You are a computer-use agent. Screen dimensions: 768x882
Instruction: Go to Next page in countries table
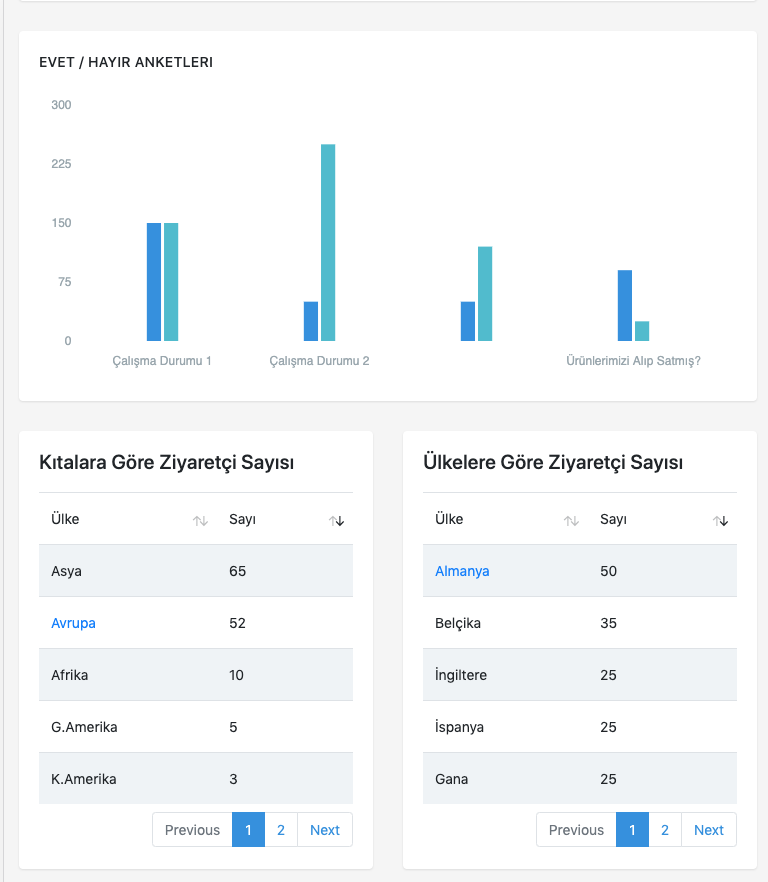coord(709,830)
